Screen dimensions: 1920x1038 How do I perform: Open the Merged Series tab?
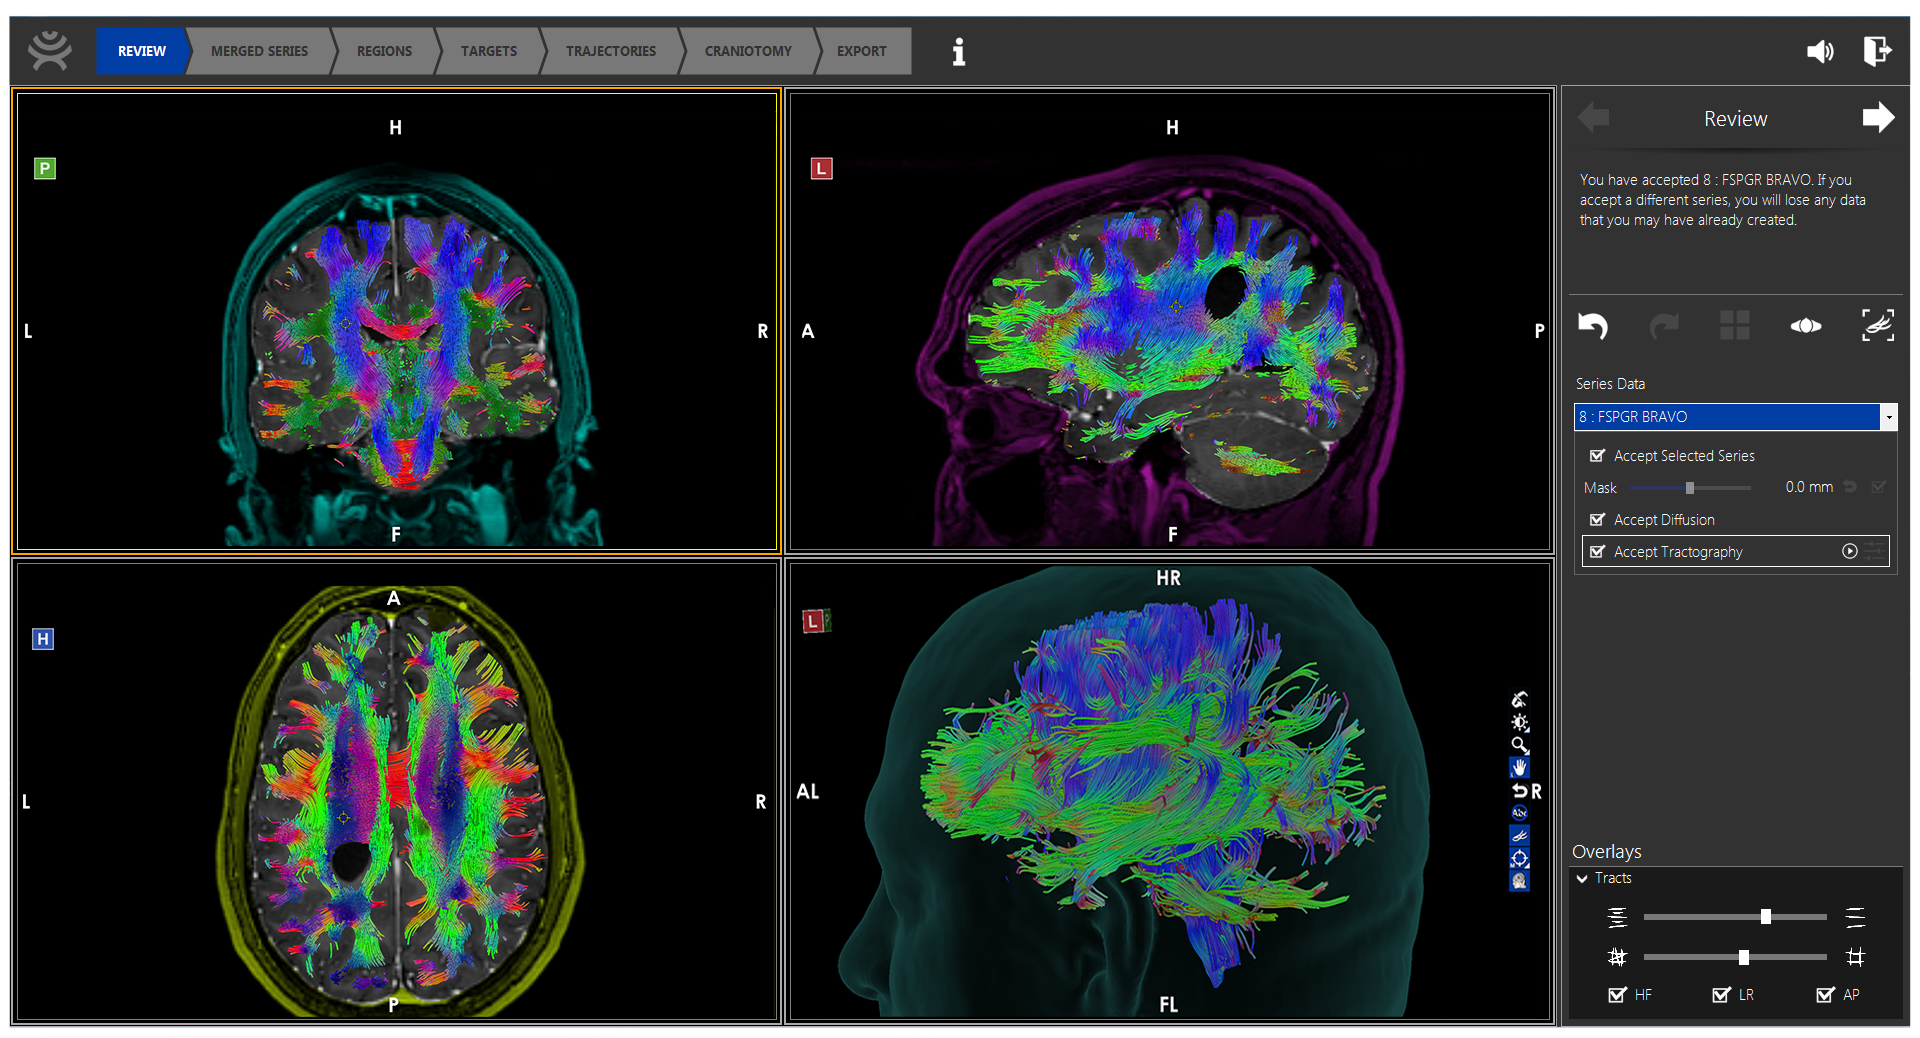click(259, 51)
